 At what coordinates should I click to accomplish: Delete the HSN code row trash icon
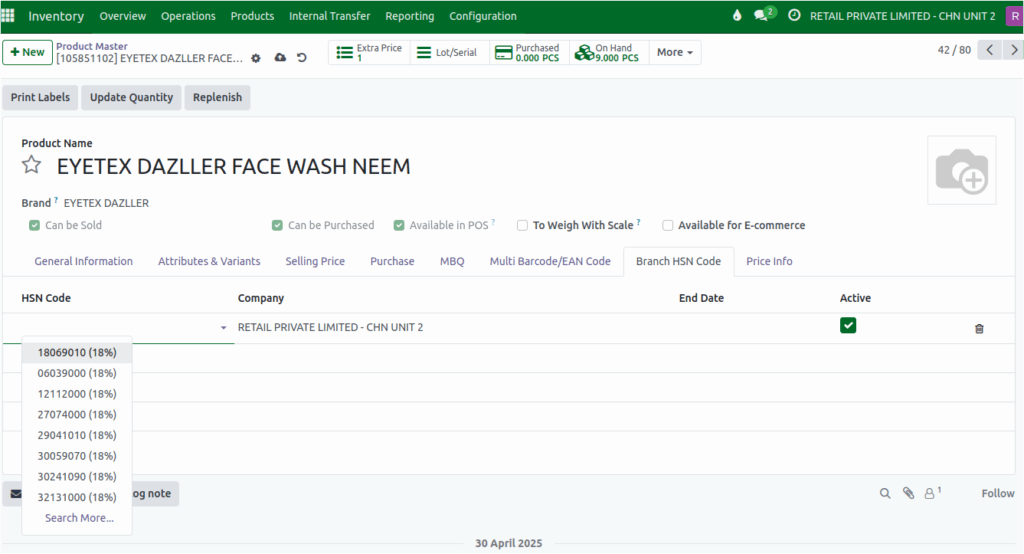[979, 329]
